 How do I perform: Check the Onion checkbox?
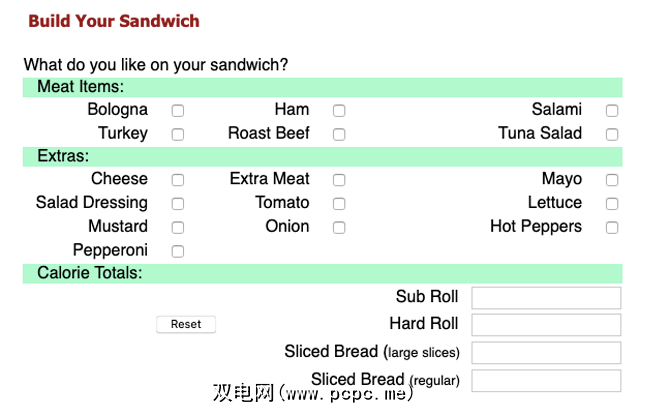tap(339, 228)
